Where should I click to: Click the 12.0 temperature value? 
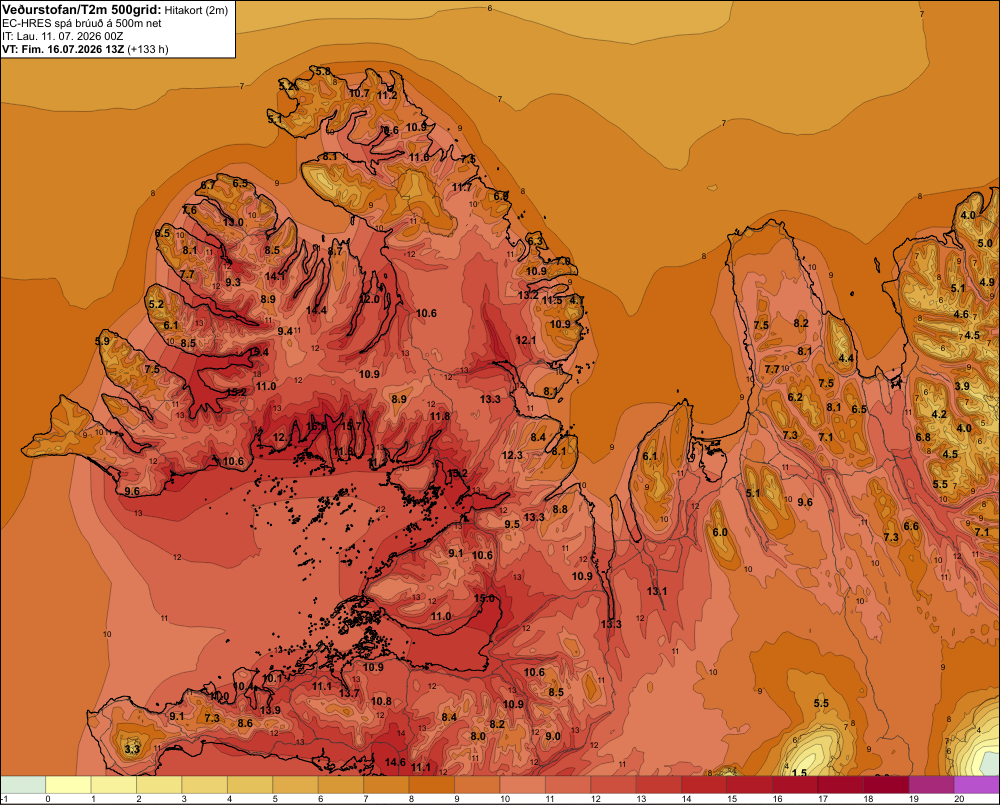[x=370, y=299]
